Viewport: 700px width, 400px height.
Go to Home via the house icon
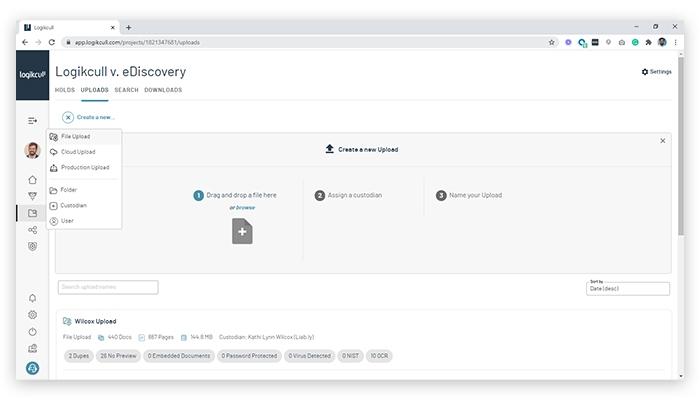[32, 180]
